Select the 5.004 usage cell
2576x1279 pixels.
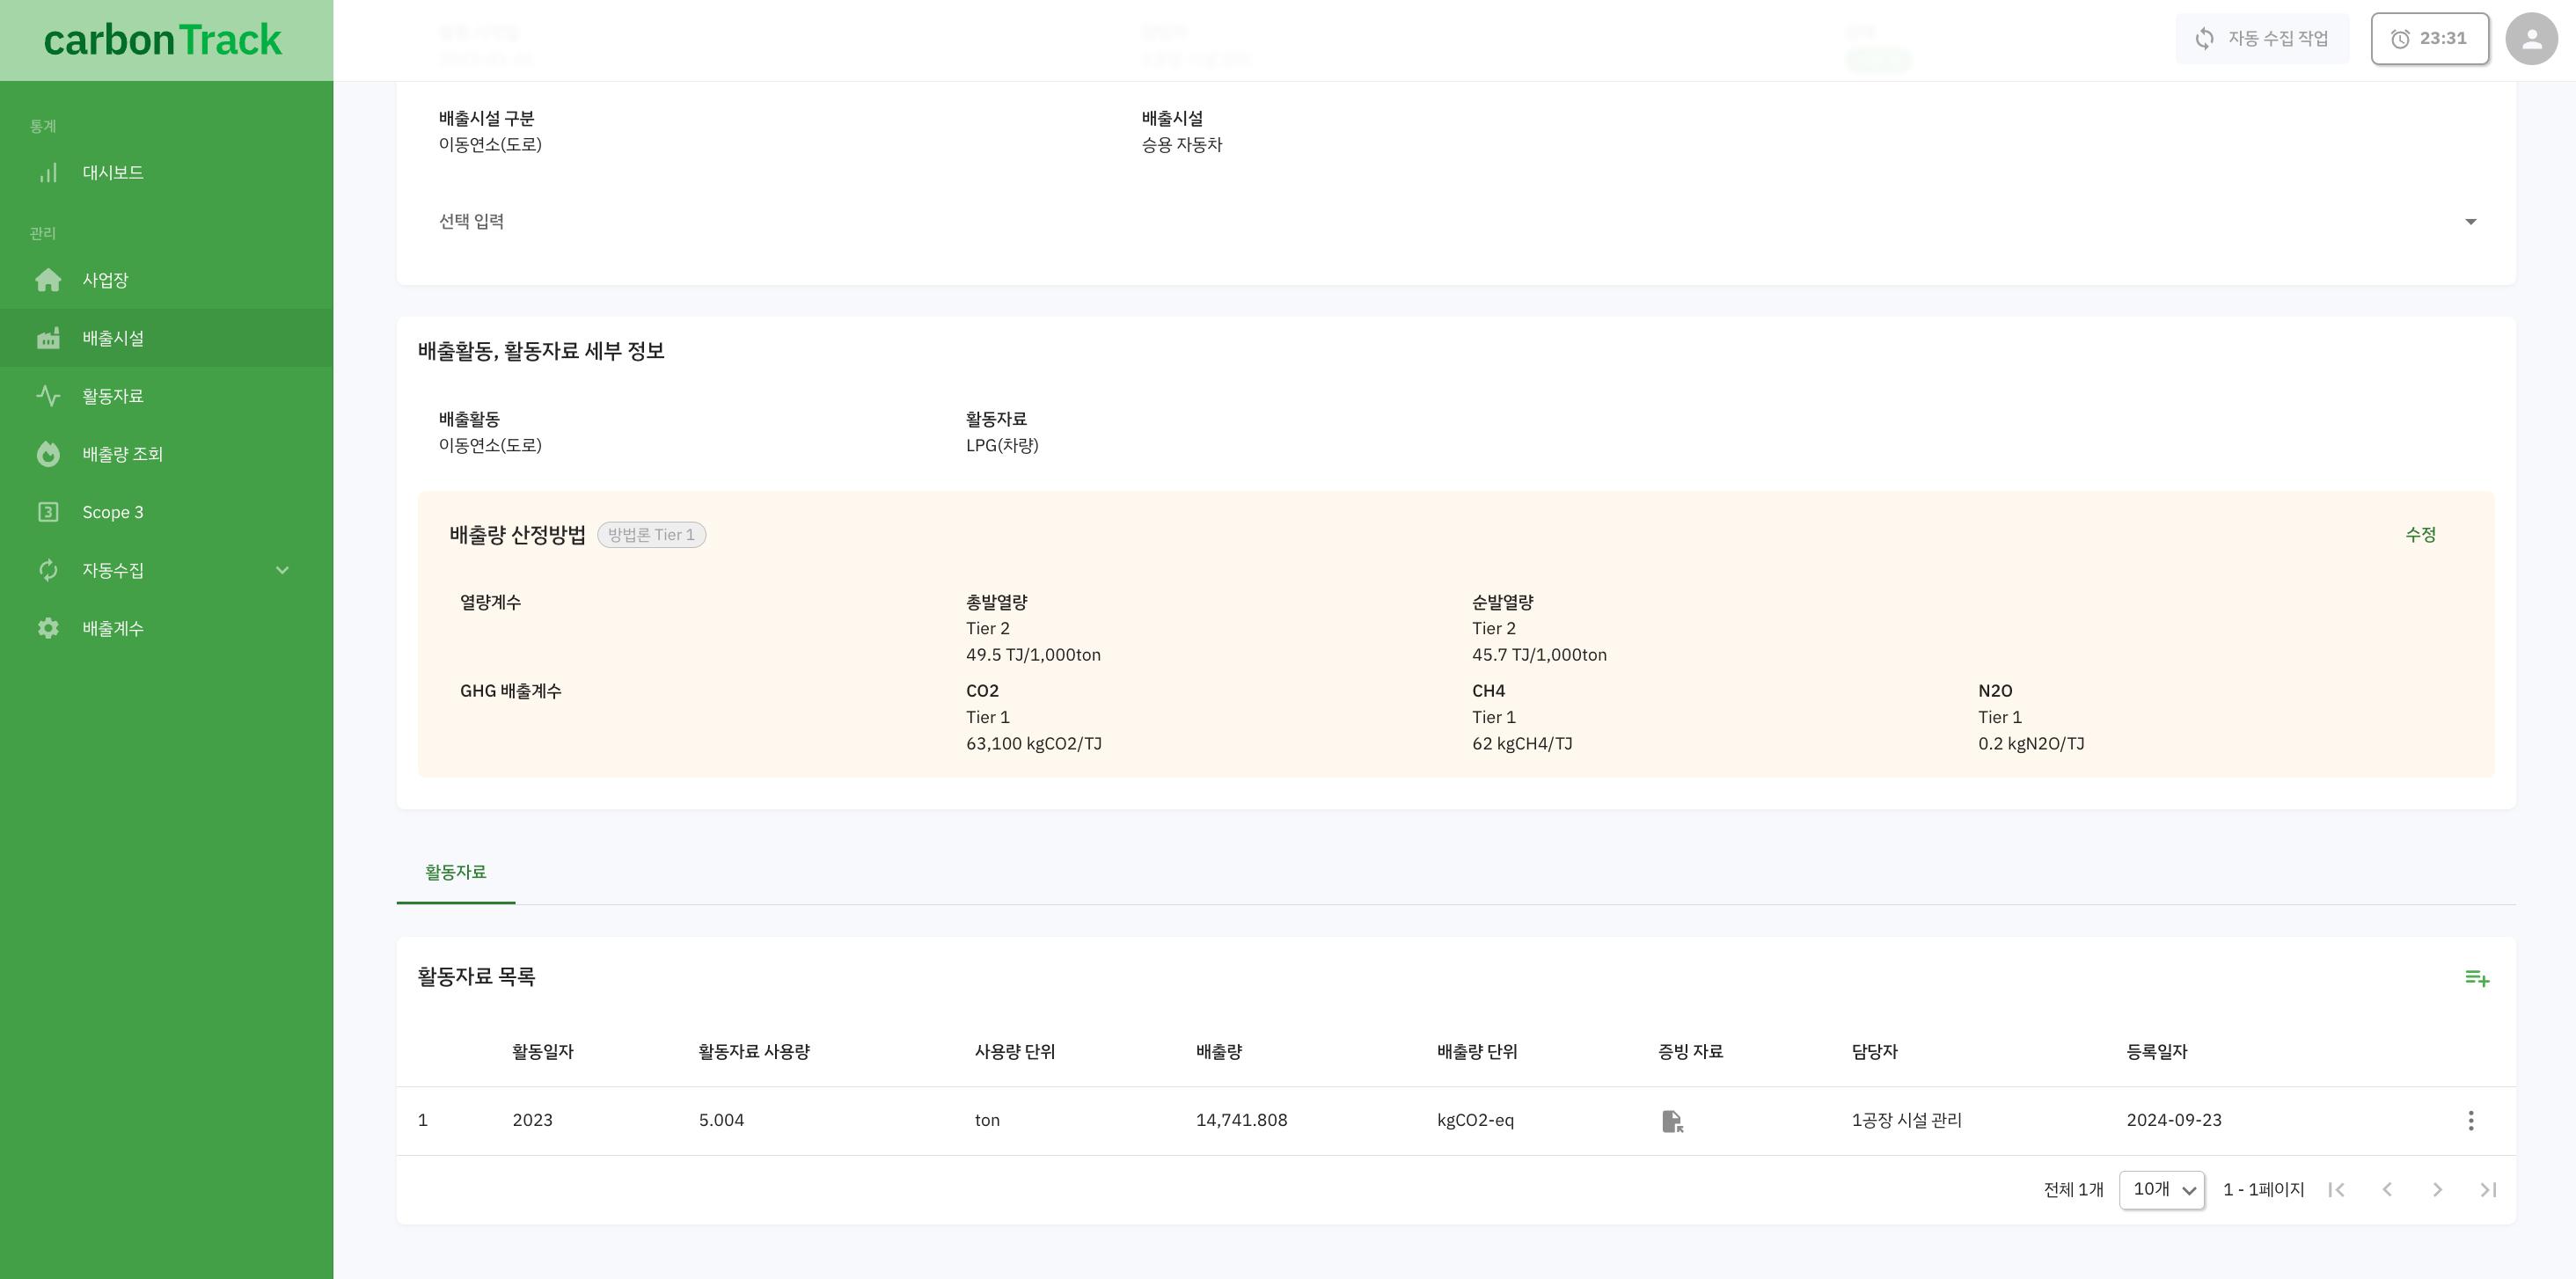pos(721,1120)
